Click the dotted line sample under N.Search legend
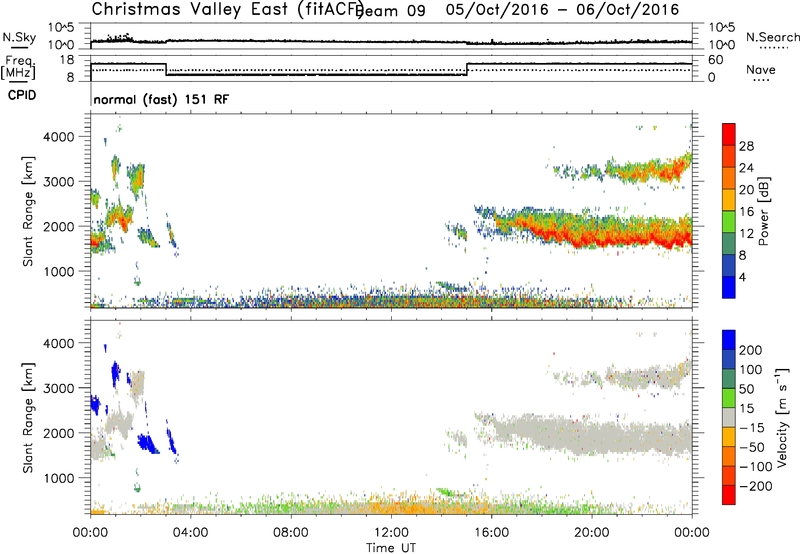The height and width of the screenshot is (554, 800). (x=774, y=48)
